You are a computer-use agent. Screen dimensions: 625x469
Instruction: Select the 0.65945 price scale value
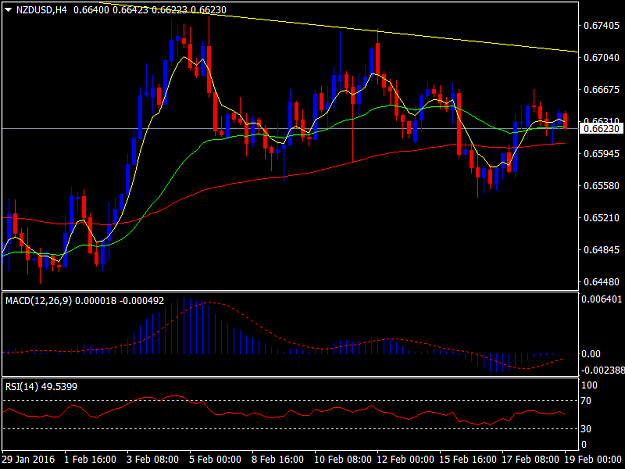coord(601,153)
